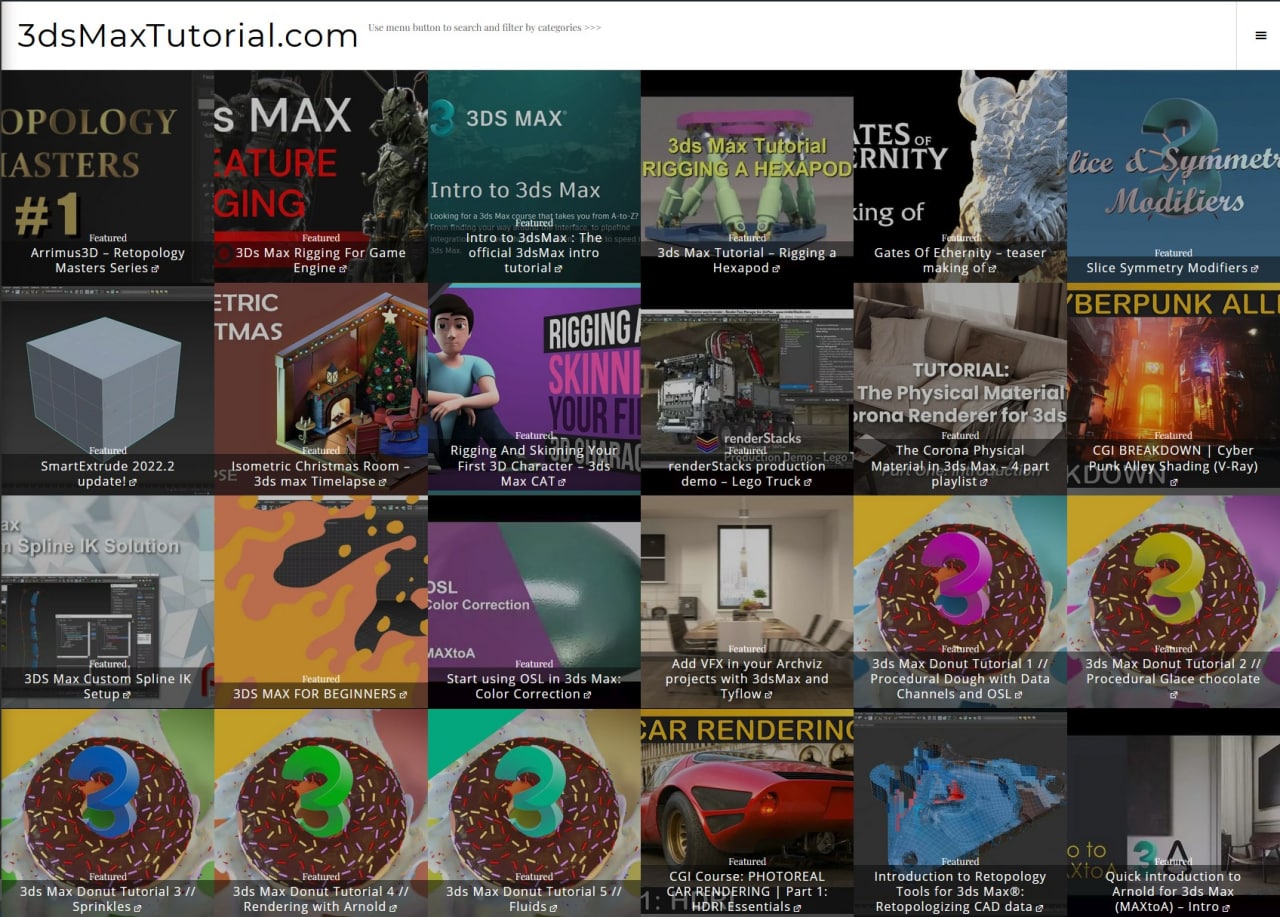
Task: Open renderStacks production demo Lego Truck
Action: [x=747, y=473]
